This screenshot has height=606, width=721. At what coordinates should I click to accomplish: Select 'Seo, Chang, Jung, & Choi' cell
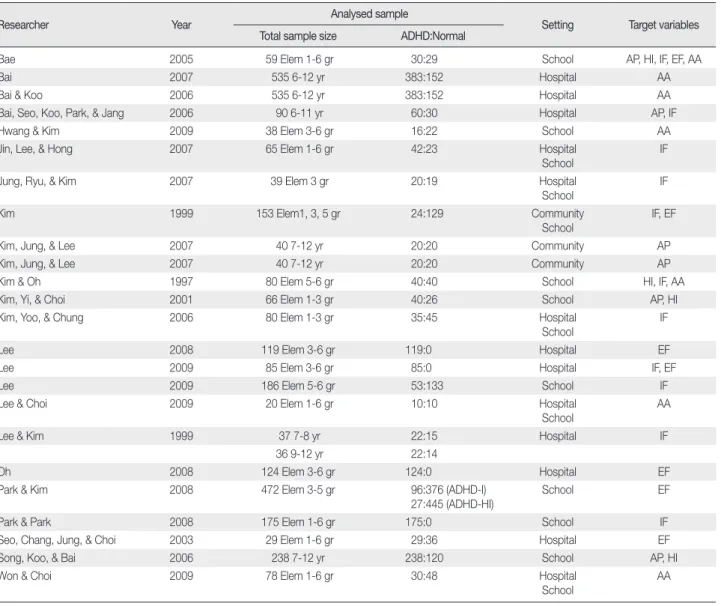pyautogui.click(x=58, y=540)
